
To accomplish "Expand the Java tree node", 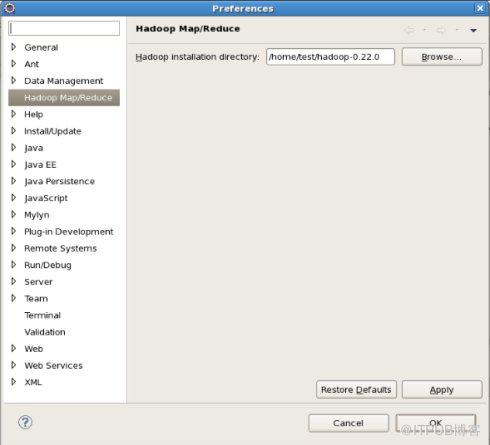I will click(13, 147).
